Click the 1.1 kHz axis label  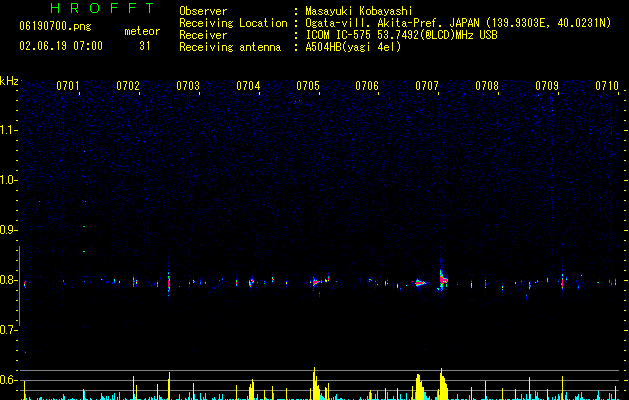coord(9,130)
